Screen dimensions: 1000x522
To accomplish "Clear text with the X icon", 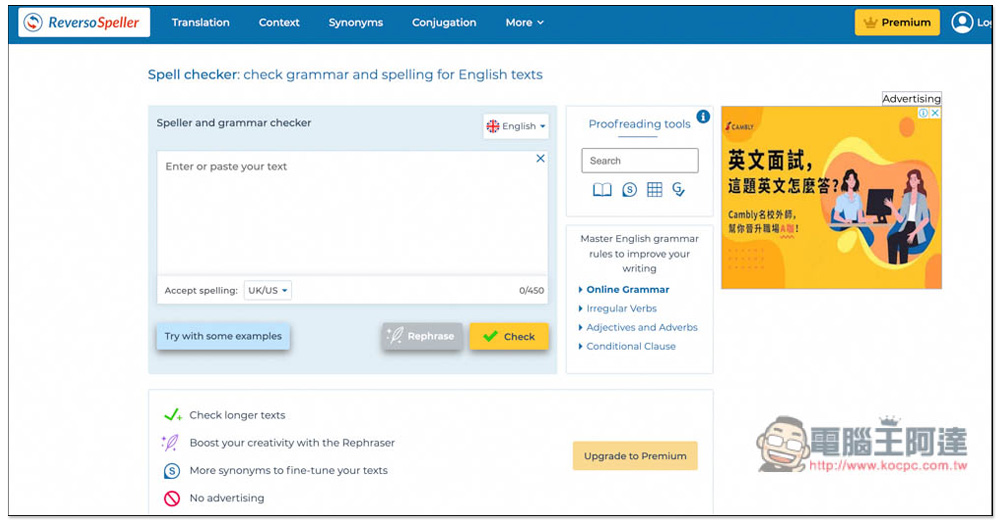I will click(541, 158).
